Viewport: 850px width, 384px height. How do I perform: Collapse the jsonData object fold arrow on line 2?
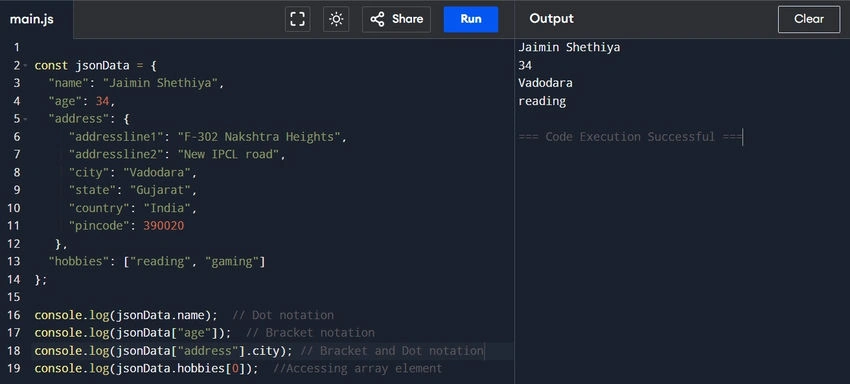coord(25,66)
